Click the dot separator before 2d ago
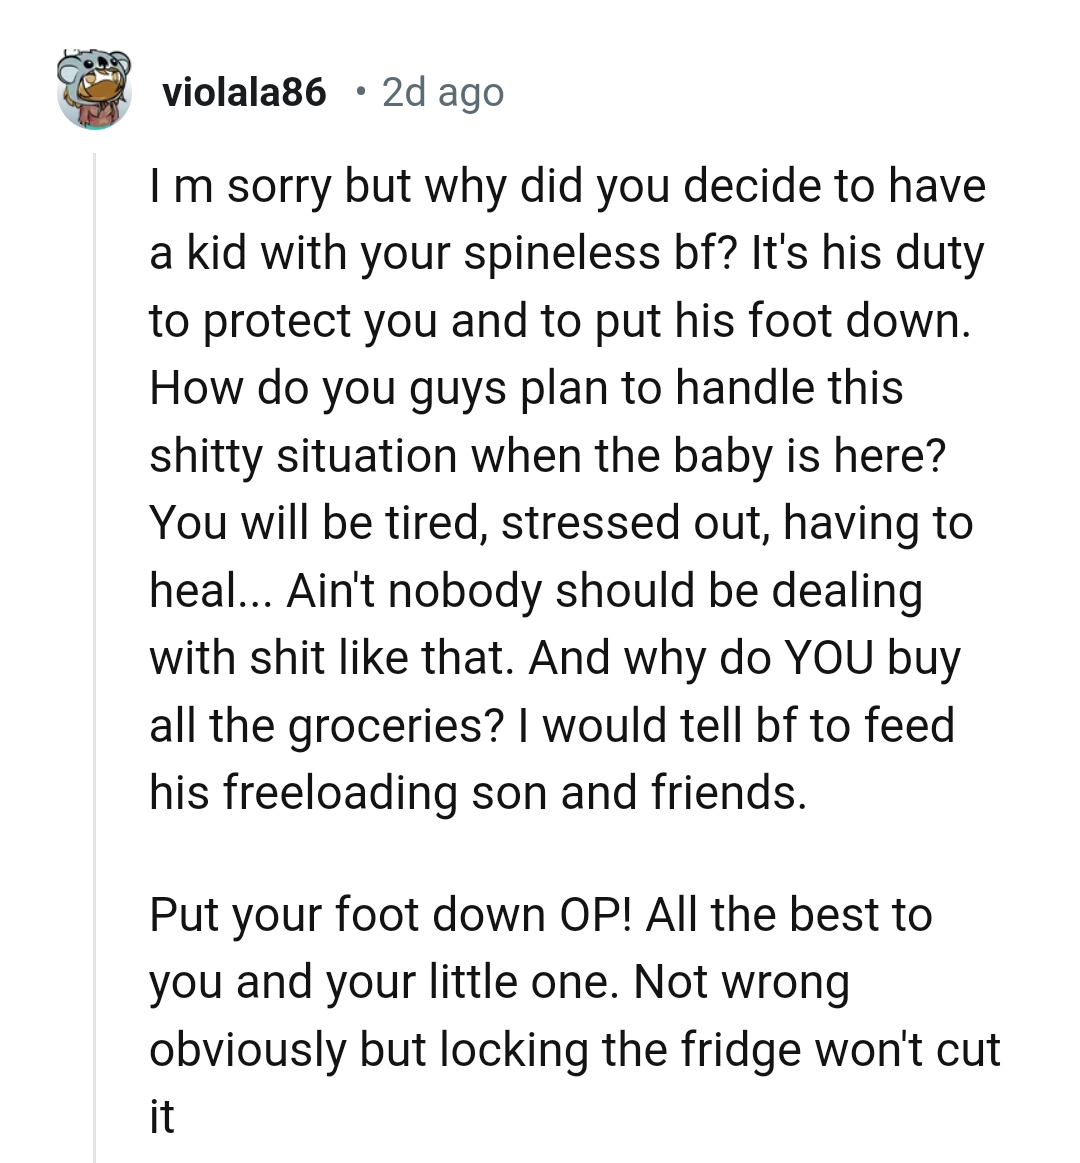 coord(360,94)
